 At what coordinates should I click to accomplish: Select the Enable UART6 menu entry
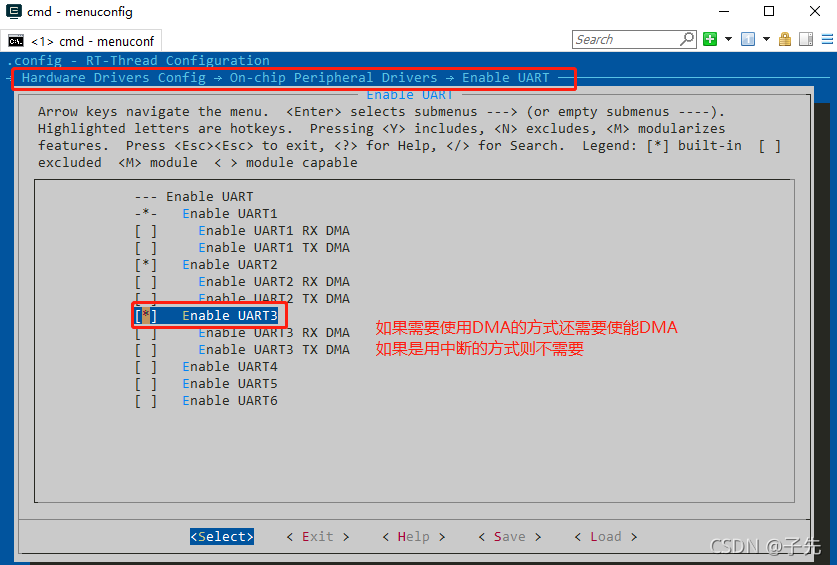click(x=229, y=401)
